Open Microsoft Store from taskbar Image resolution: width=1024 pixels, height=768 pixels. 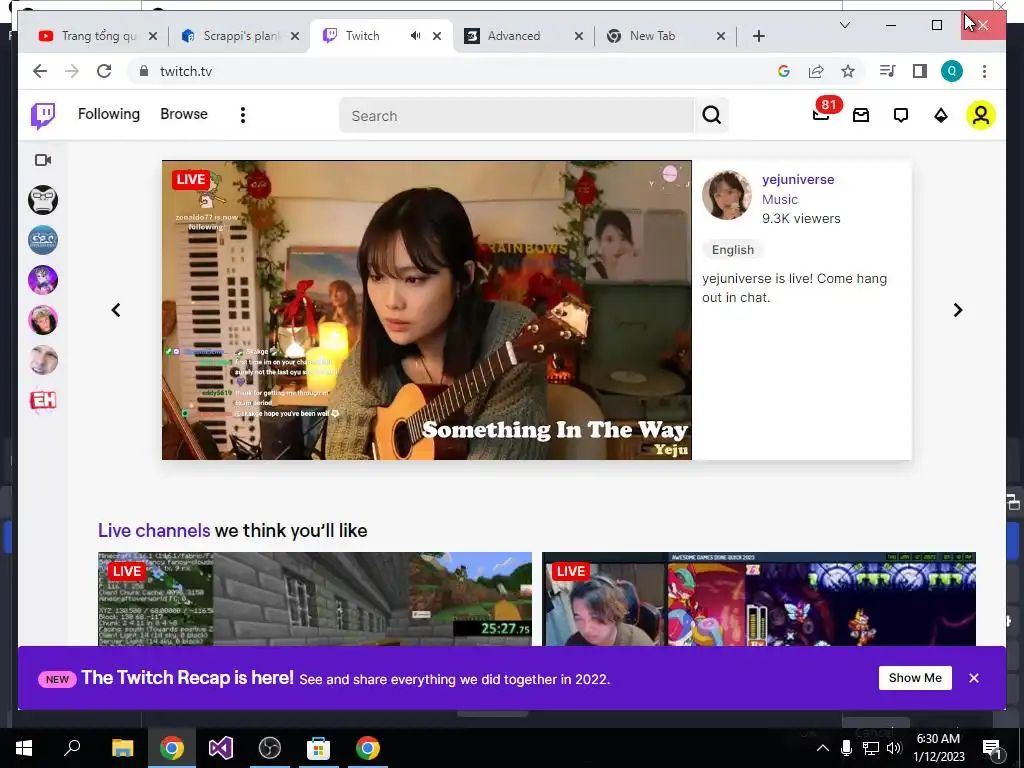[x=319, y=748]
